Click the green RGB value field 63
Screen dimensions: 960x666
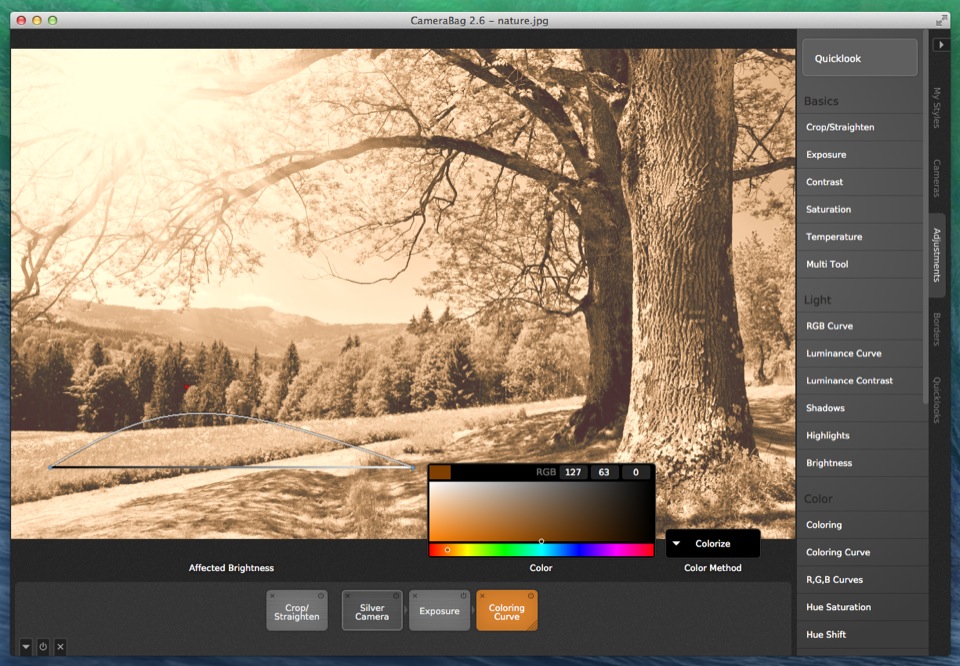coord(604,472)
